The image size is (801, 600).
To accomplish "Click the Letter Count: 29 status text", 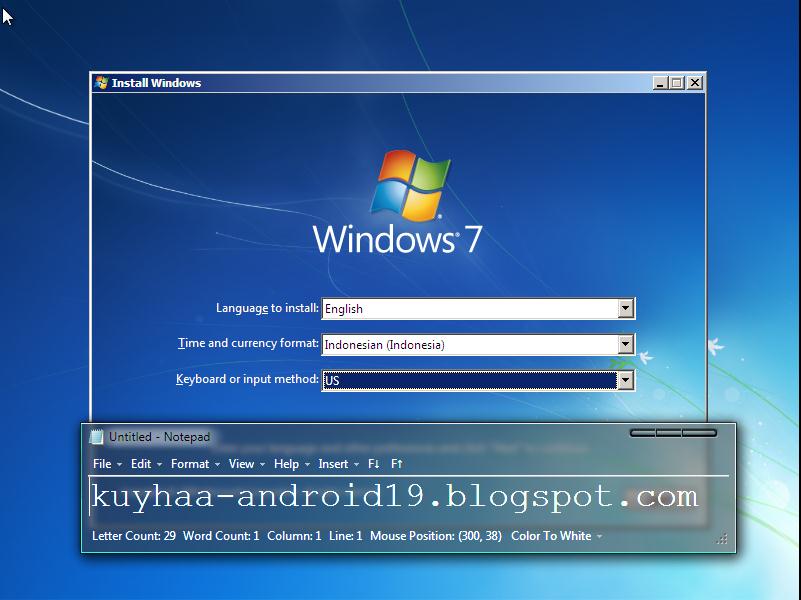I will [134, 536].
